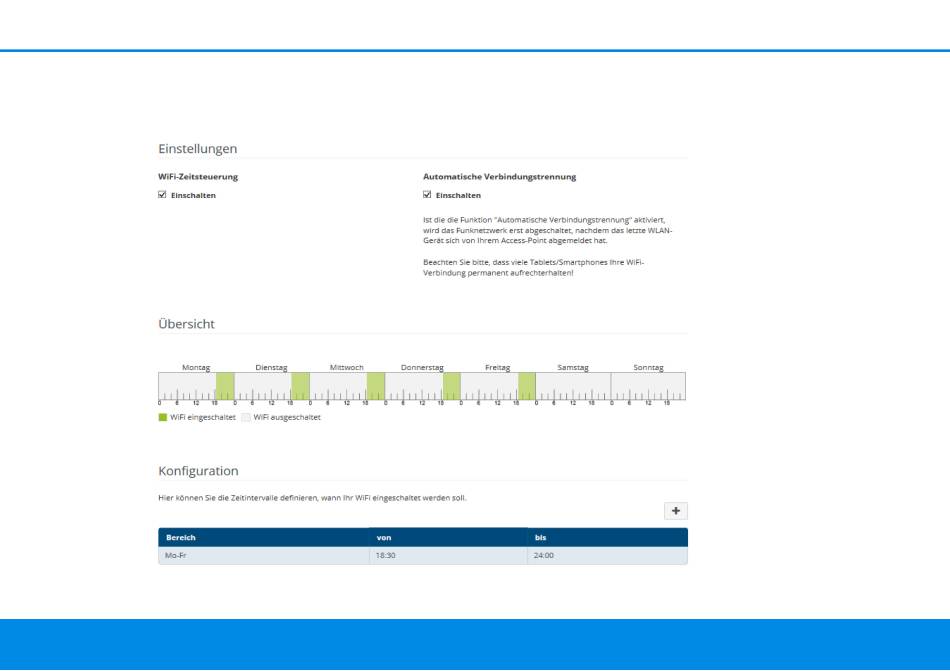950x671 pixels.
Task: Click Donnerstag green WiFi-on time block
Action: pyautogui.click(x=451, y=386)
